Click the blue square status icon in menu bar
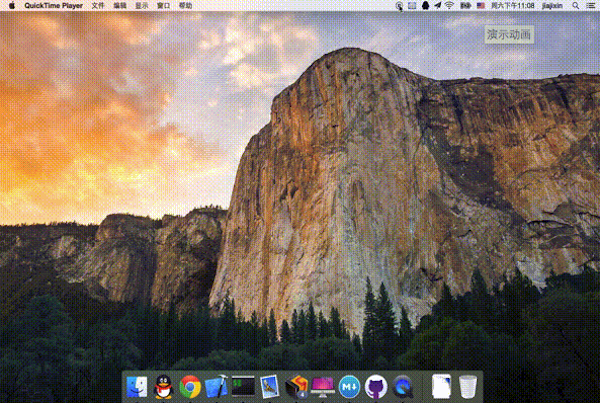Viewport: 600px width, 403px height. coord(412,5)
